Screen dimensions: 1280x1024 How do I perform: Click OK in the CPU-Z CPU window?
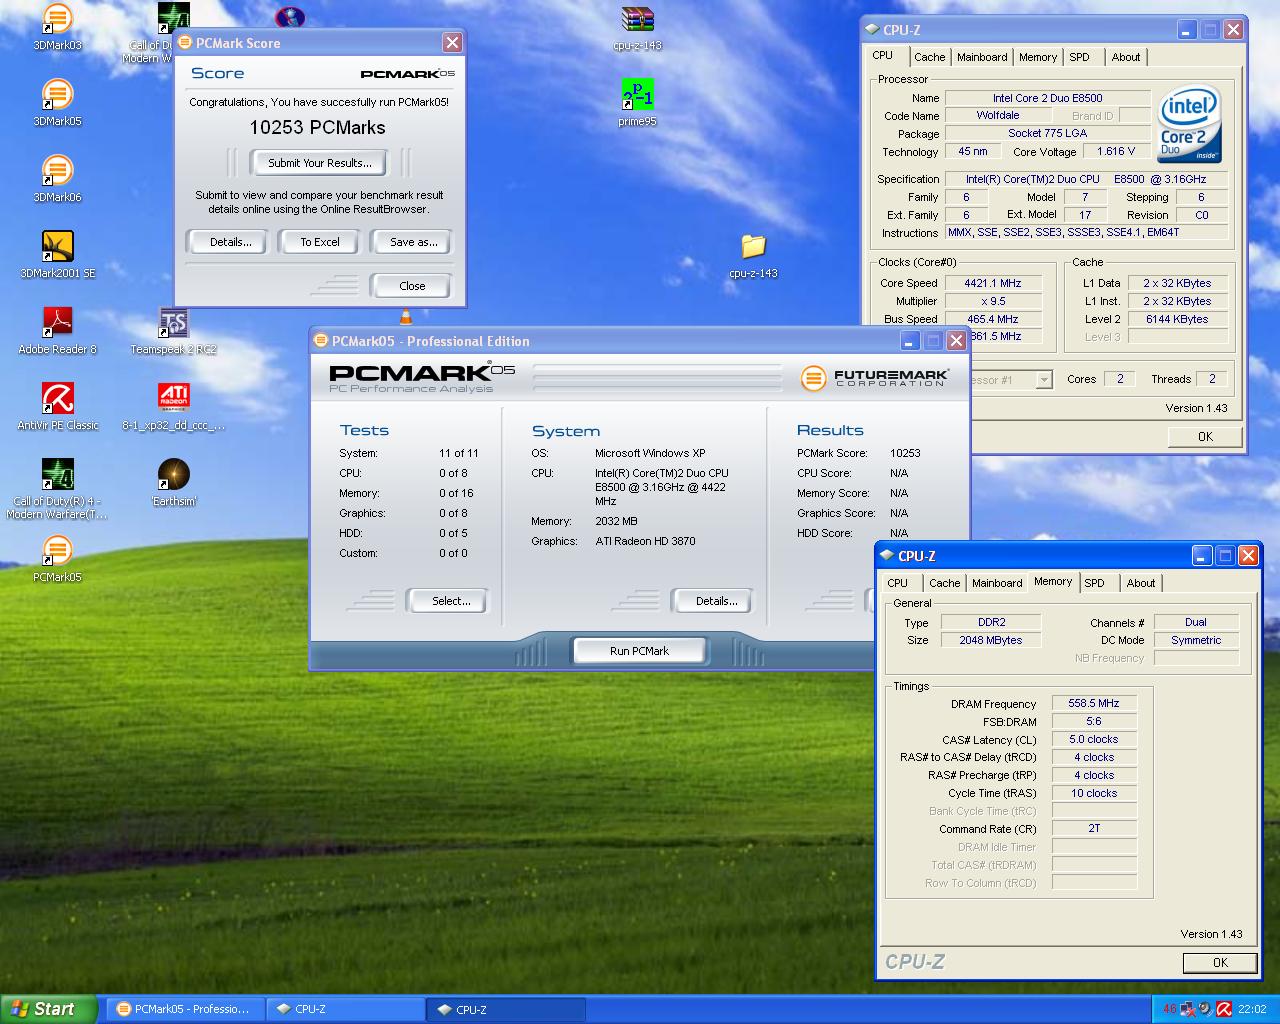[1205, 437]
